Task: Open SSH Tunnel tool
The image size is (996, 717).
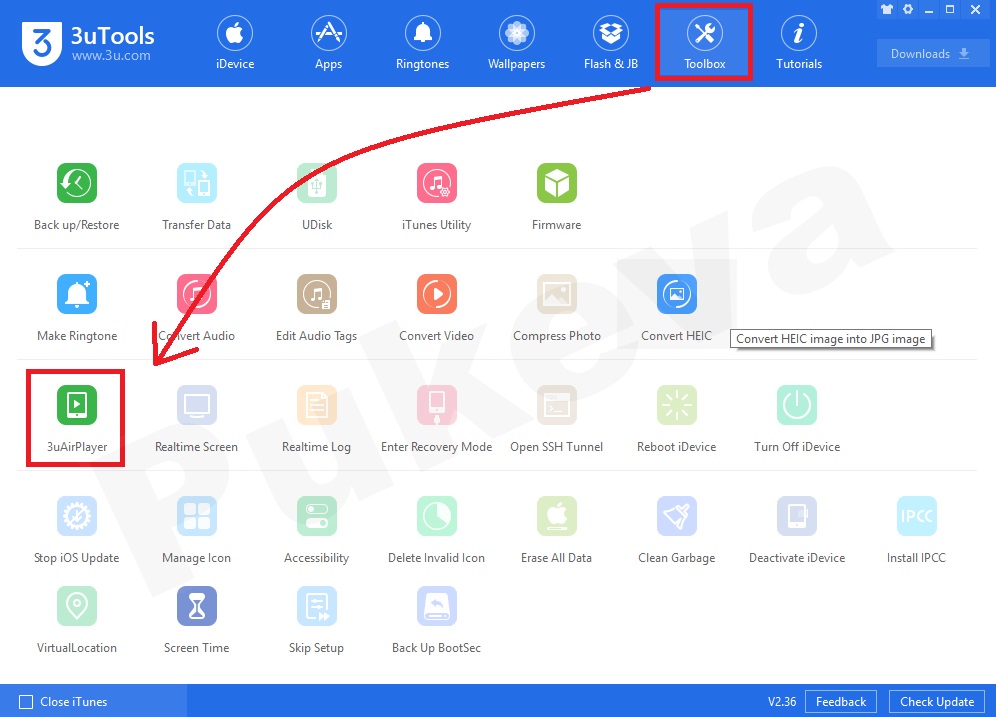Action: pos(556,419)
